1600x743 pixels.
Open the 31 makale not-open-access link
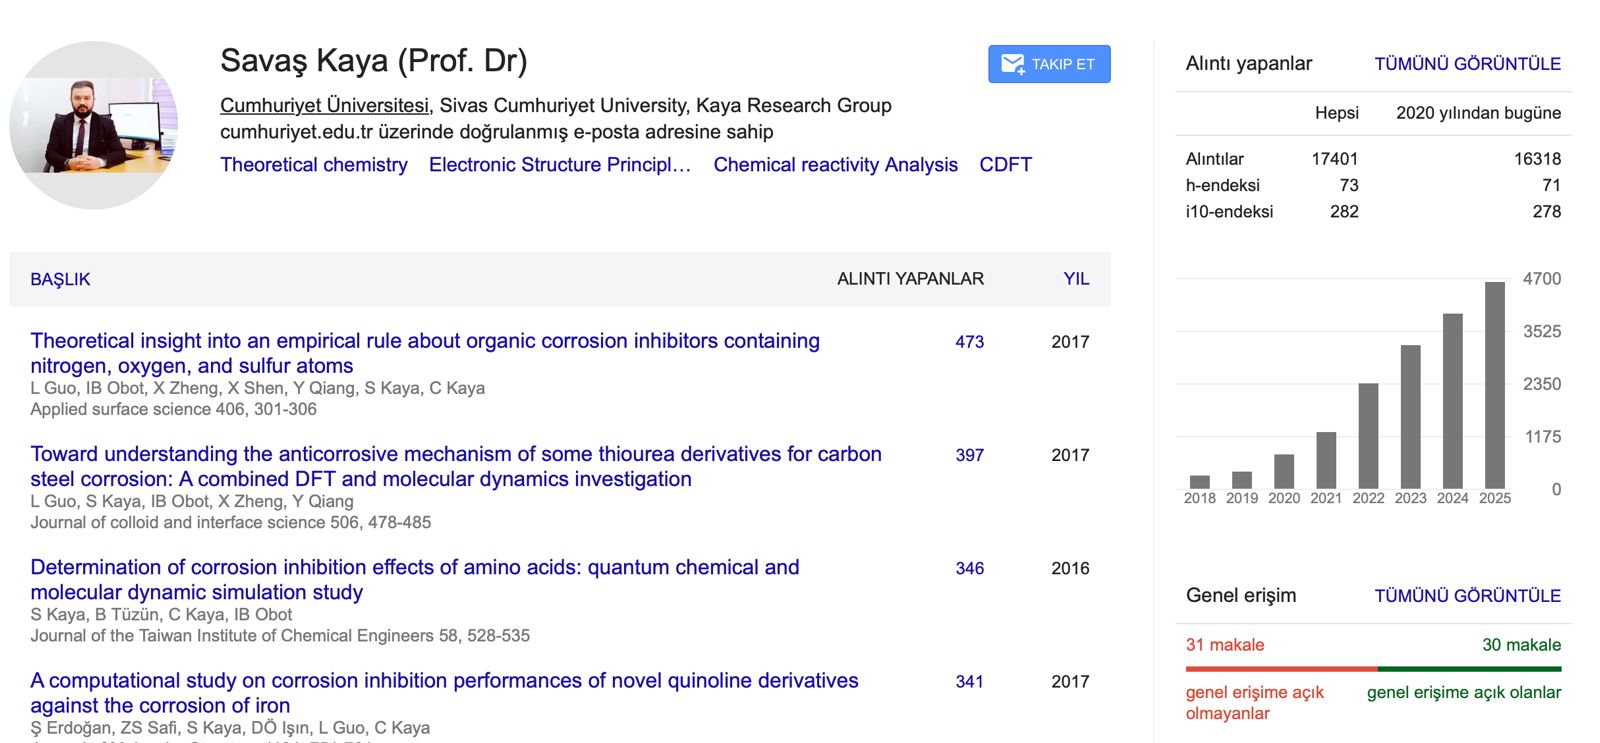point(1225,645)
